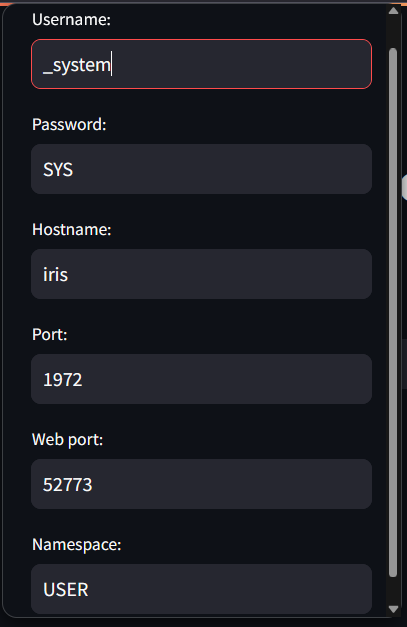Click the "Port:" label text

50,335
